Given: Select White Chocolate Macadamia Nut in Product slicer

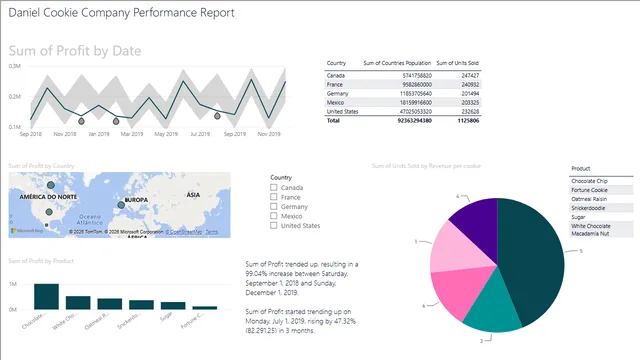Looking at the screenshot, I should point(601,229).
